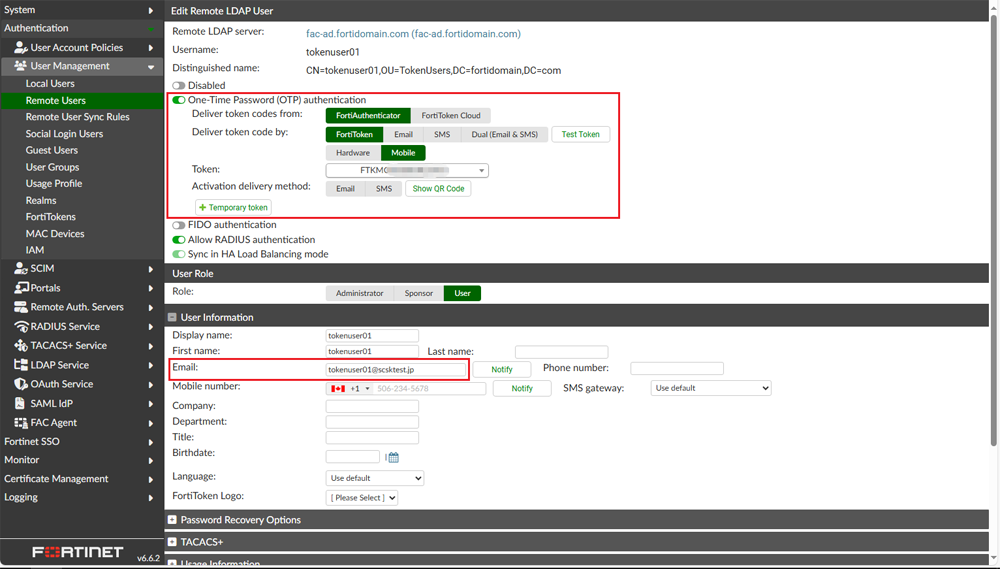Screen dimensions: 1000x569
Task: Click the SCIM icon in sidebar
Action: coord(21,268)
